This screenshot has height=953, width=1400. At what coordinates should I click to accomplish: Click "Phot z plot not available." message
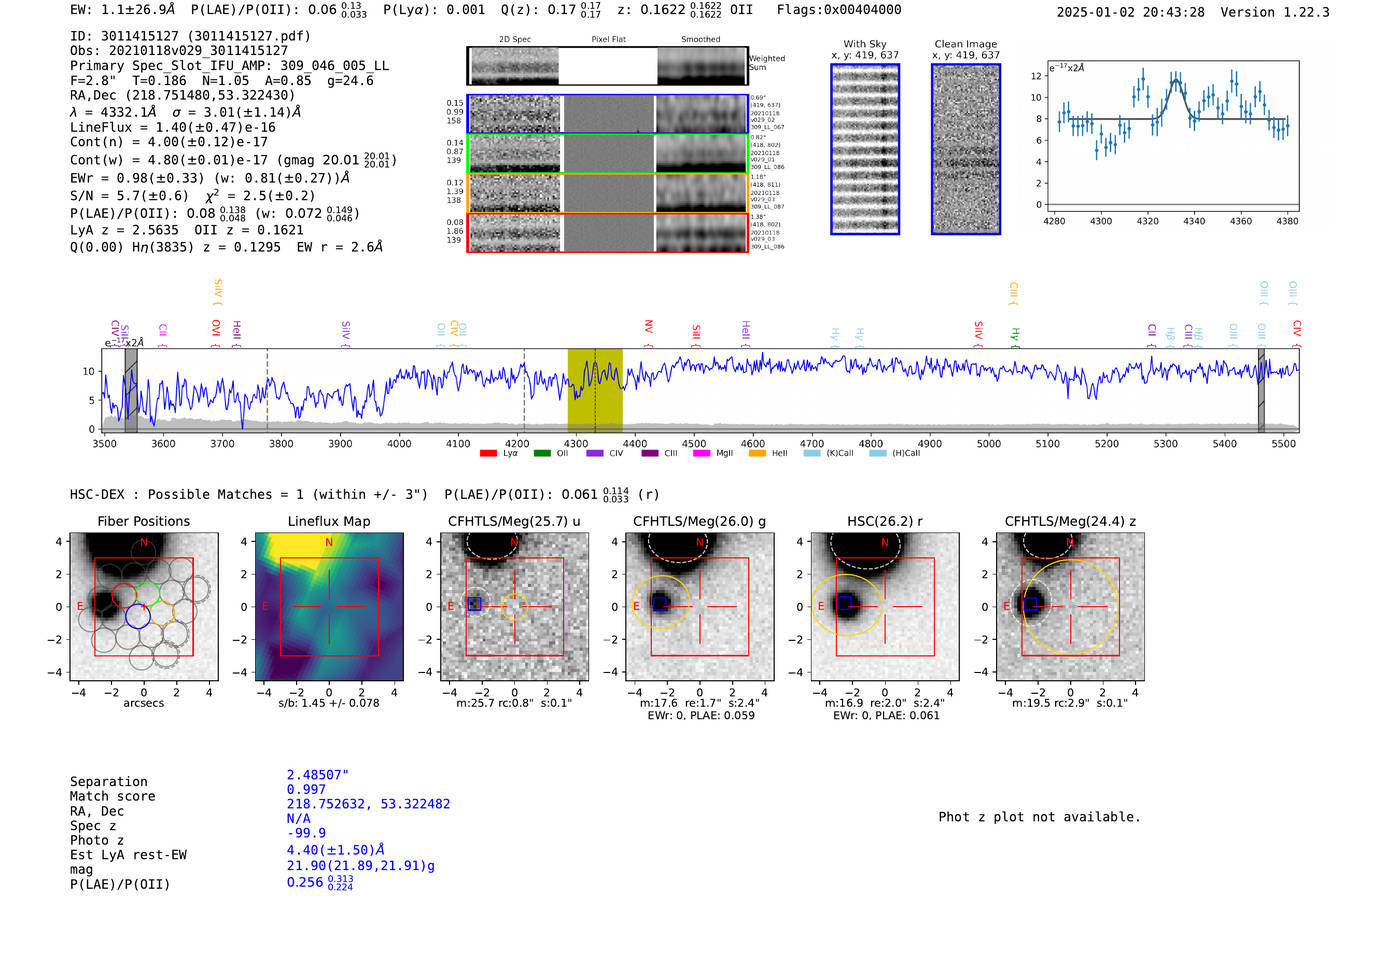[x=1039, y=817]
